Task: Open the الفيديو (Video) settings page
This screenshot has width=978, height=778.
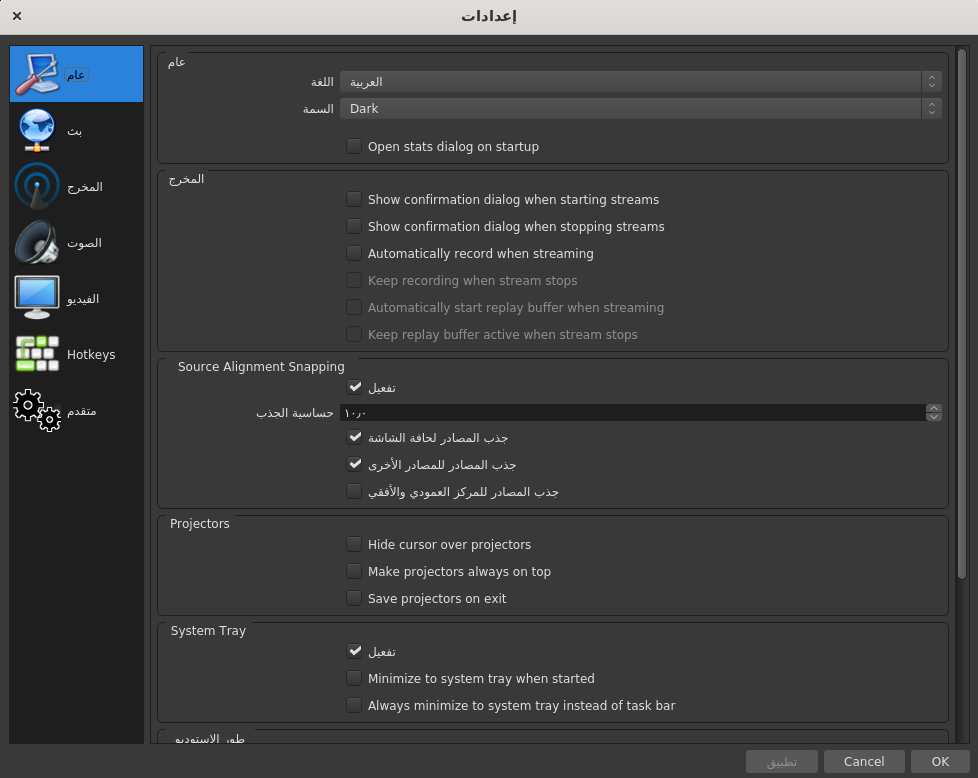Action: point(76,297)
